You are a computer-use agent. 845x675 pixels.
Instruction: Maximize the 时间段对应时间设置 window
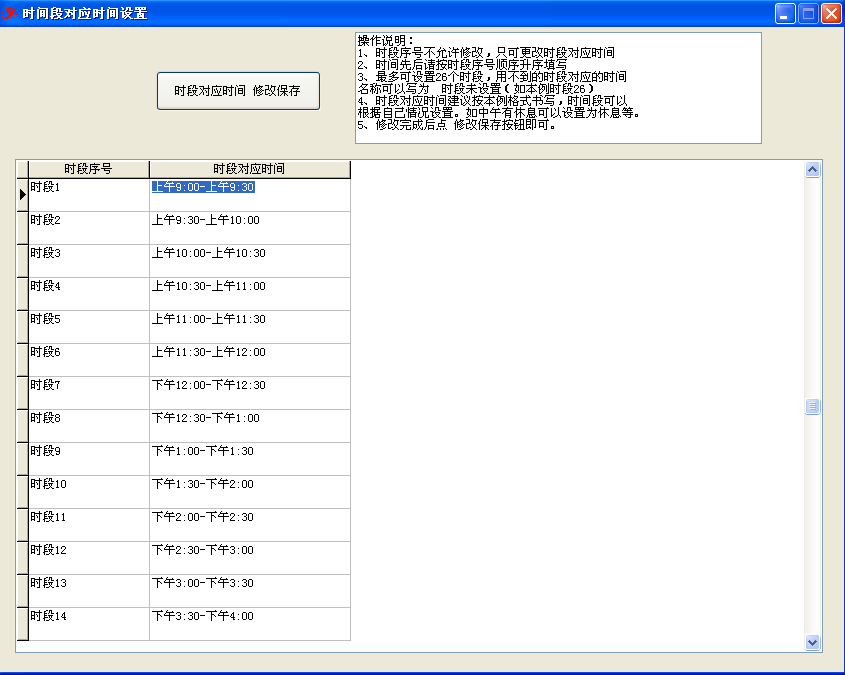(x=808, y=13)
